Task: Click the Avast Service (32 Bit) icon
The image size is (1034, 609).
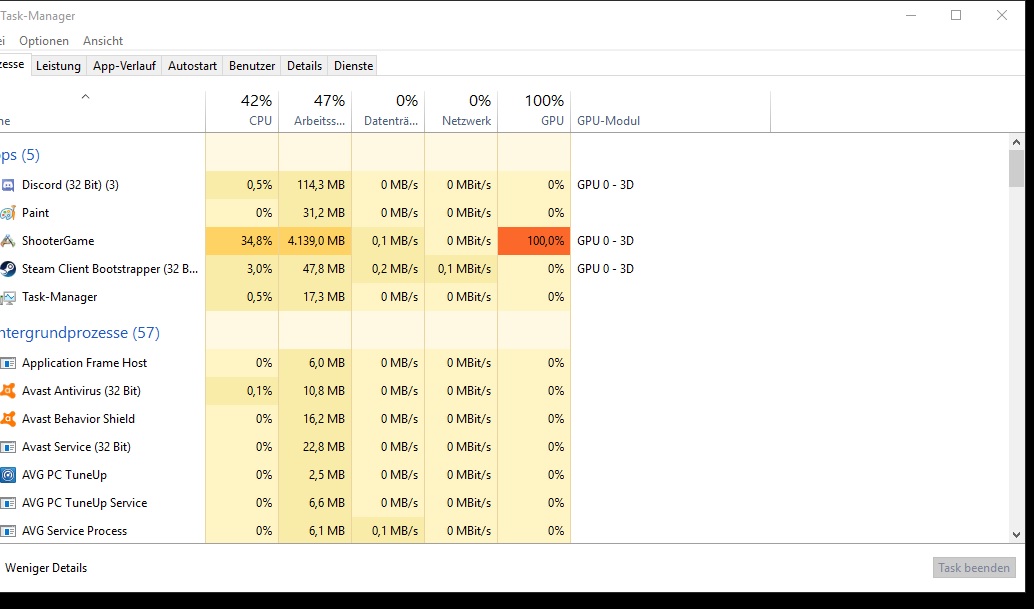Action: coord(8,447)
